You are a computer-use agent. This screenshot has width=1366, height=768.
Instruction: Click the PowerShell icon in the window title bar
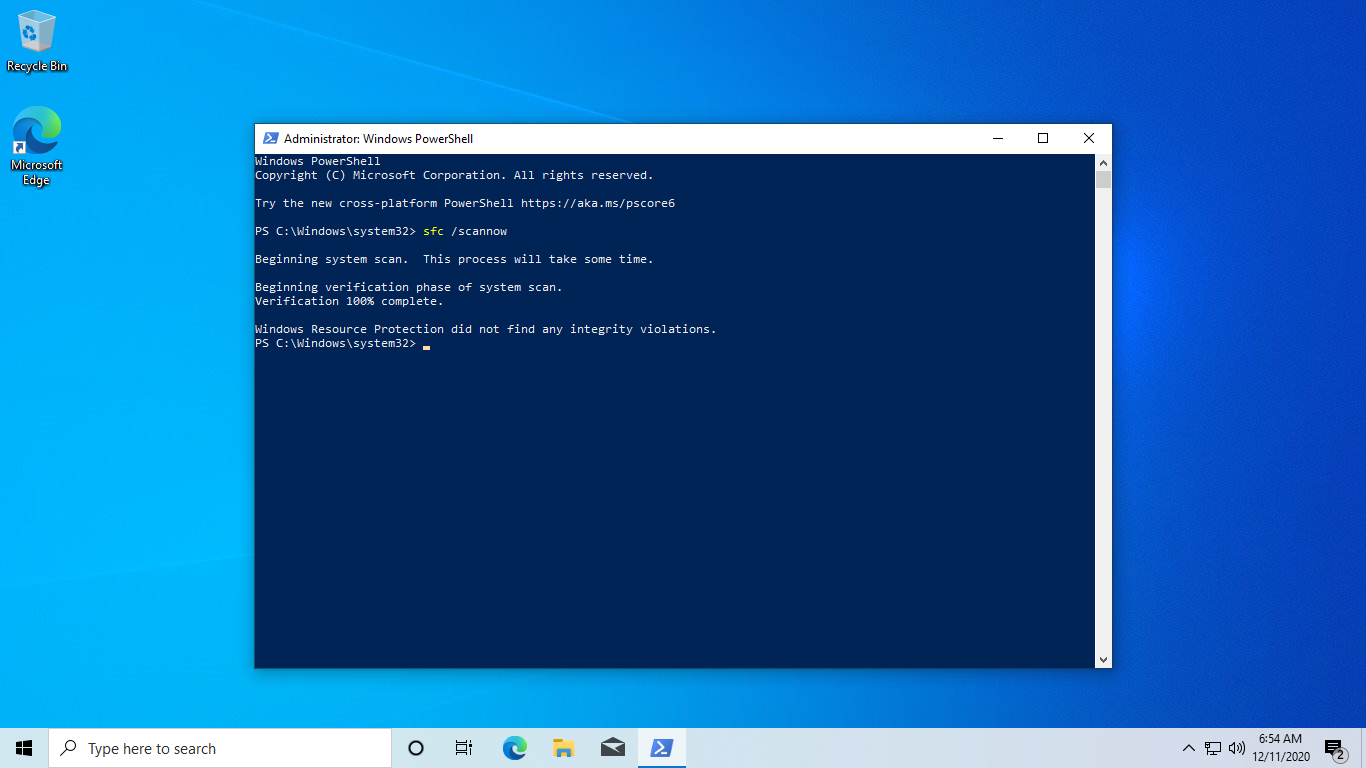tap(270, 139)
